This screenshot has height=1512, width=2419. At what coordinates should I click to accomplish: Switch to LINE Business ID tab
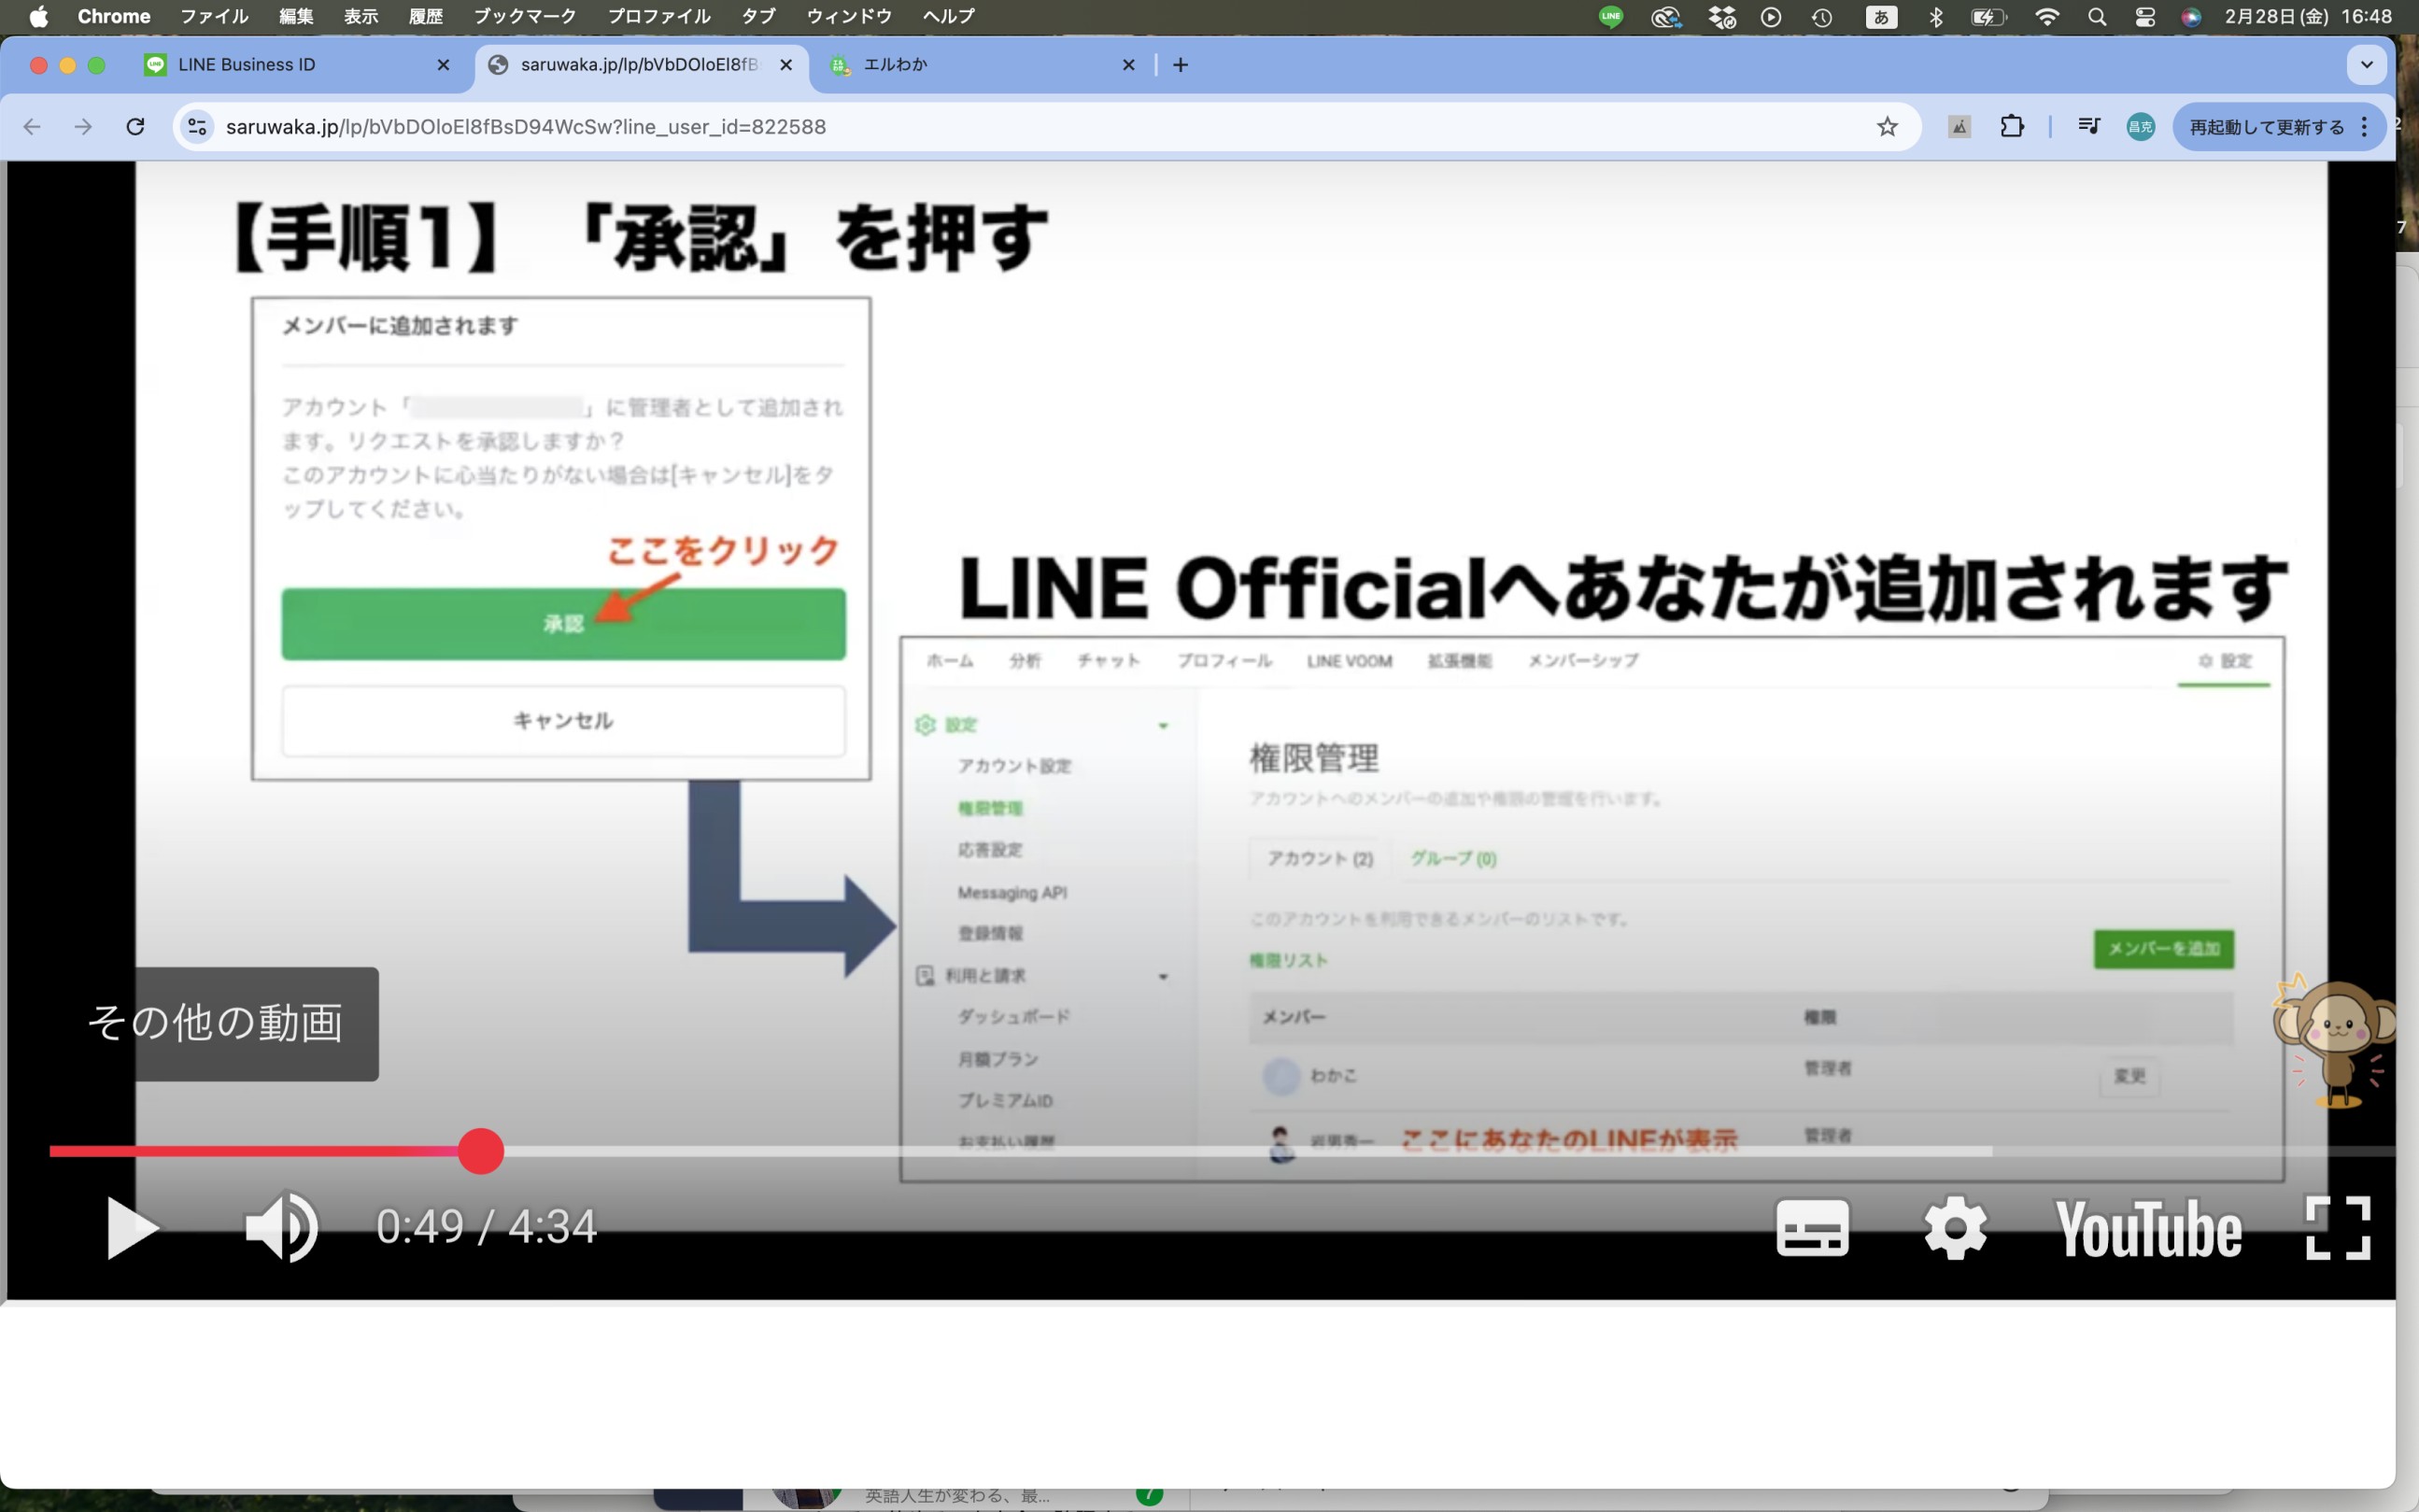[x=298, y=65]
